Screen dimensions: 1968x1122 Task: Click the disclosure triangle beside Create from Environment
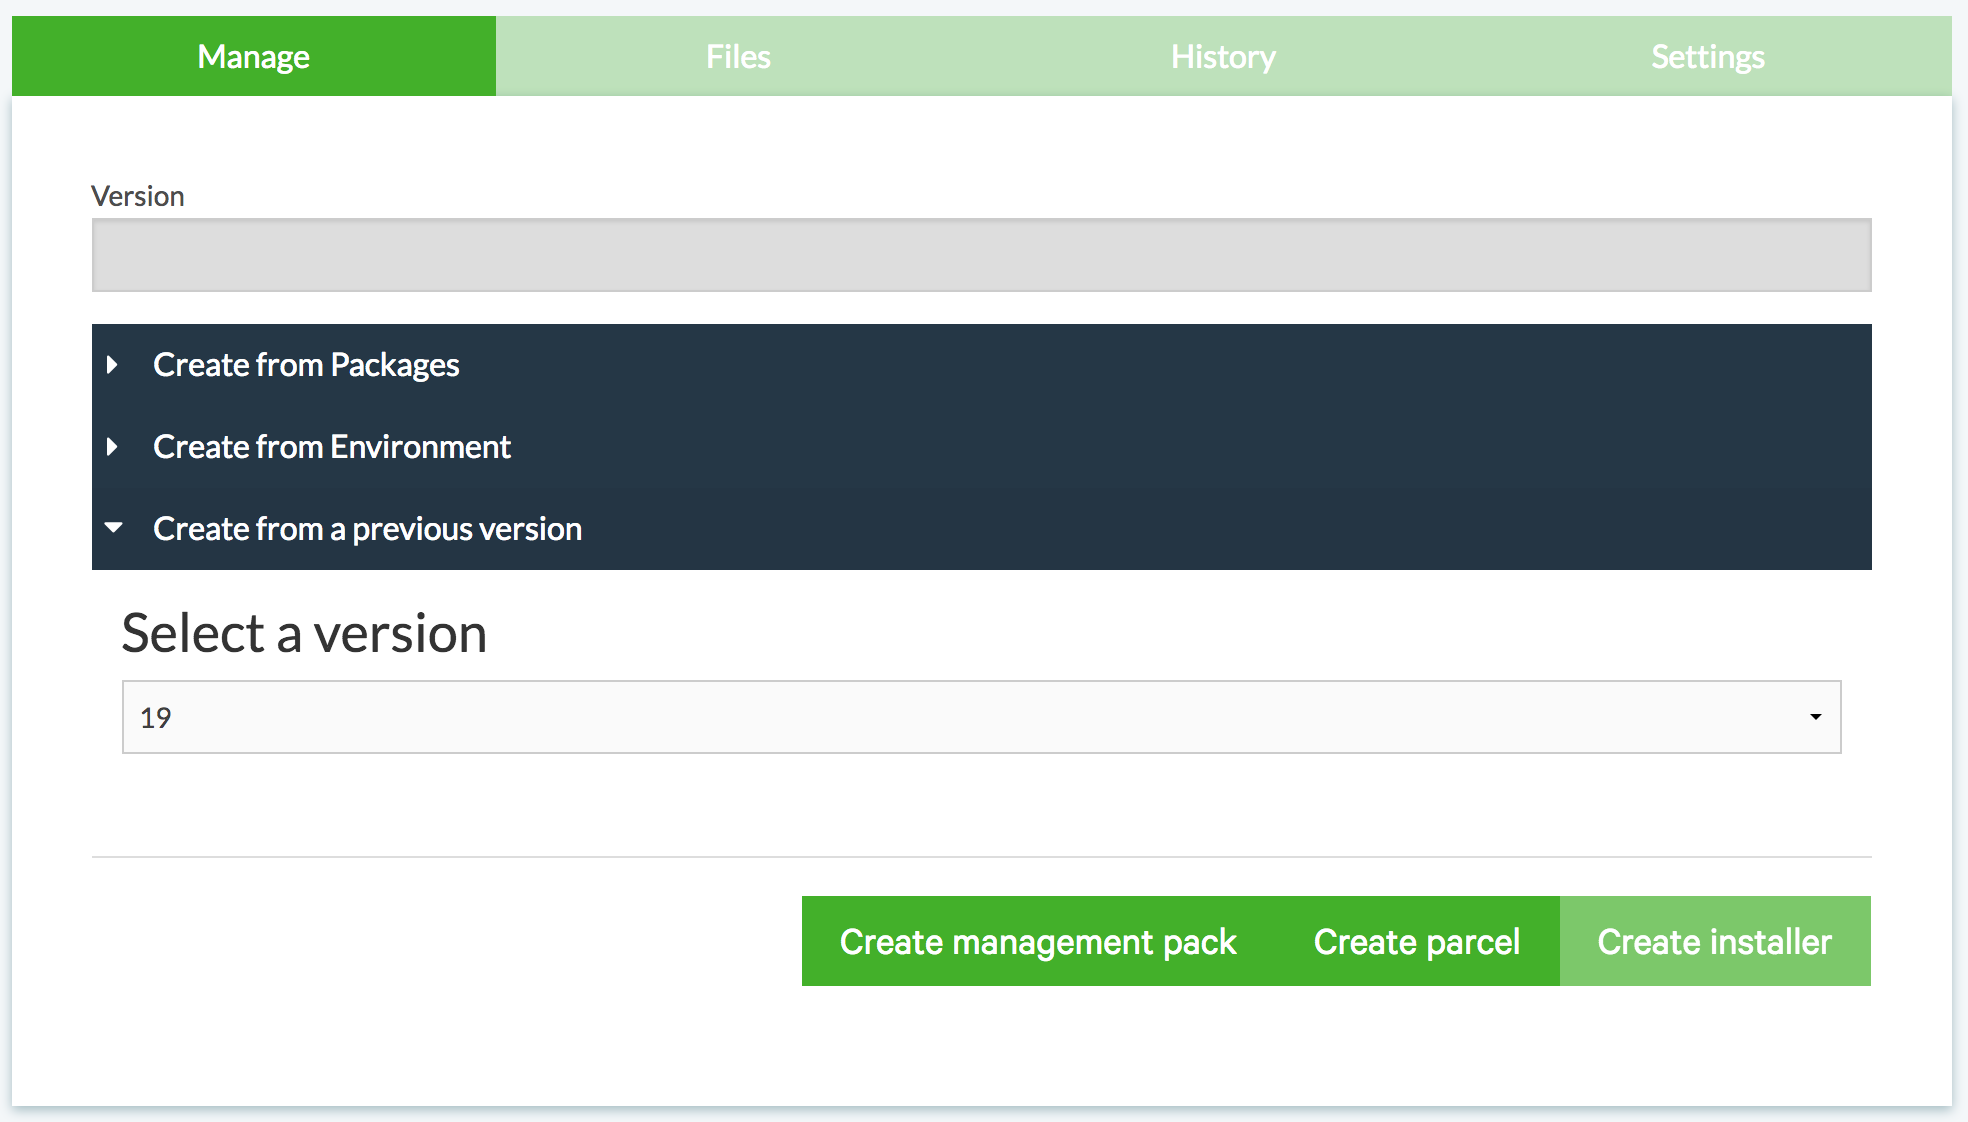[x=112, y=447]
